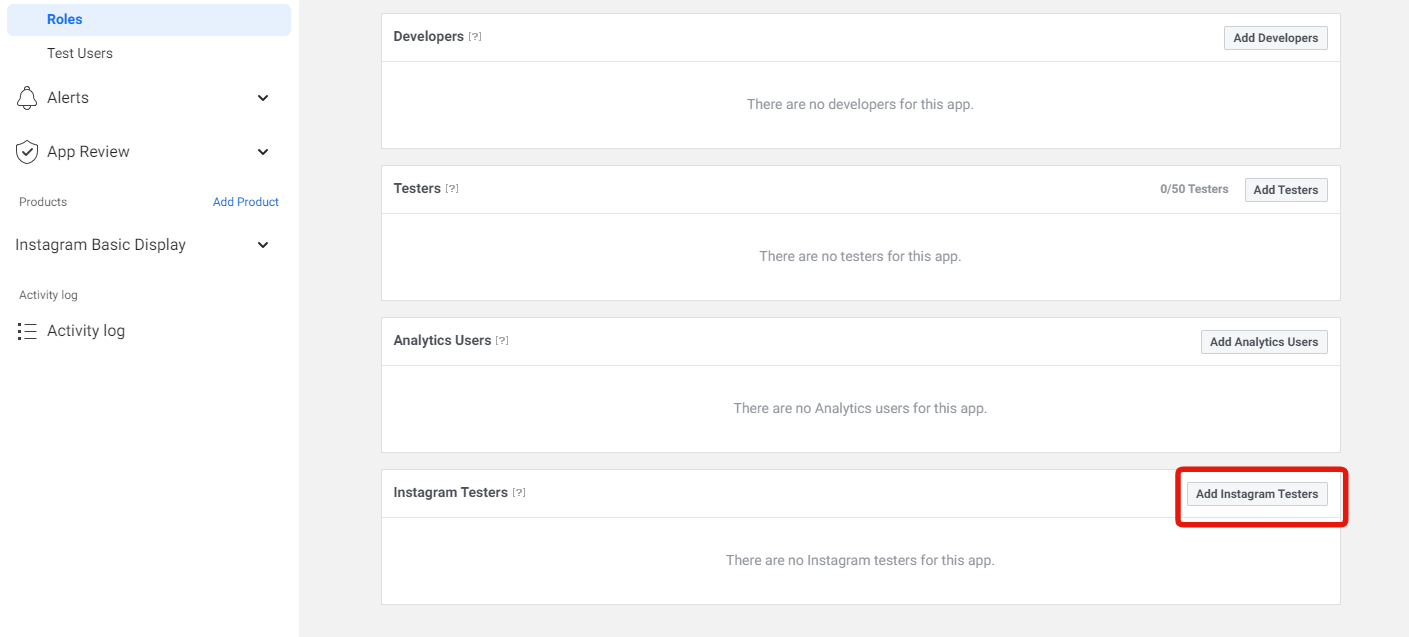Select Roles in the sidebar
The height and width of the screenshot is (637, 1409).
[x=65, y=18]
